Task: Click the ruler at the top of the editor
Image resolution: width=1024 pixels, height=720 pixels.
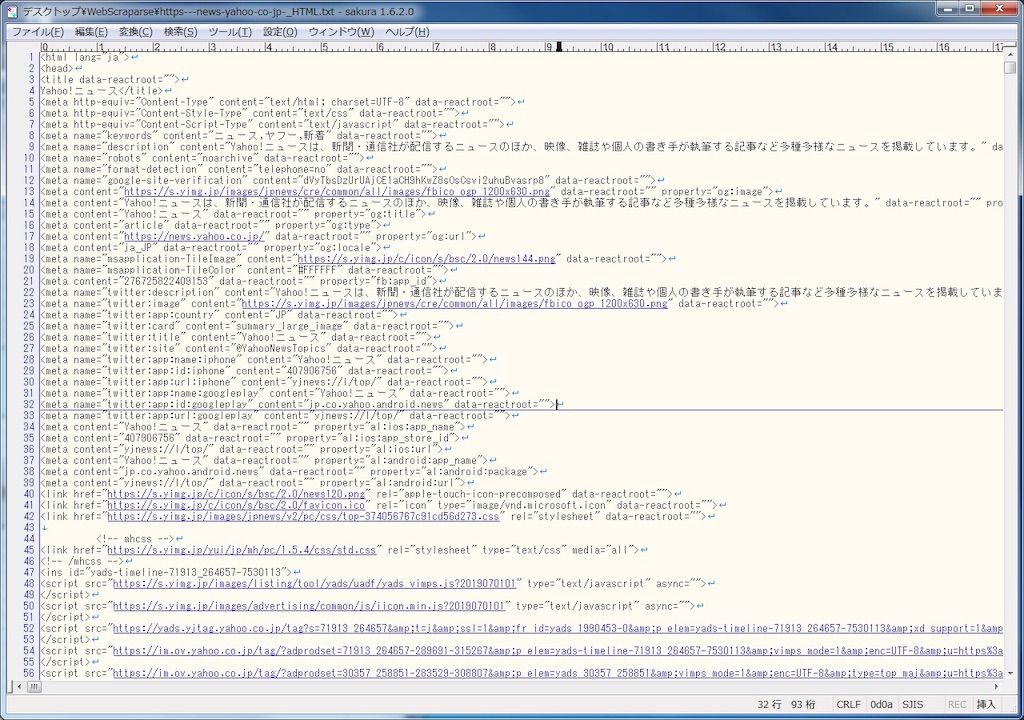Action: pos(521,47)
